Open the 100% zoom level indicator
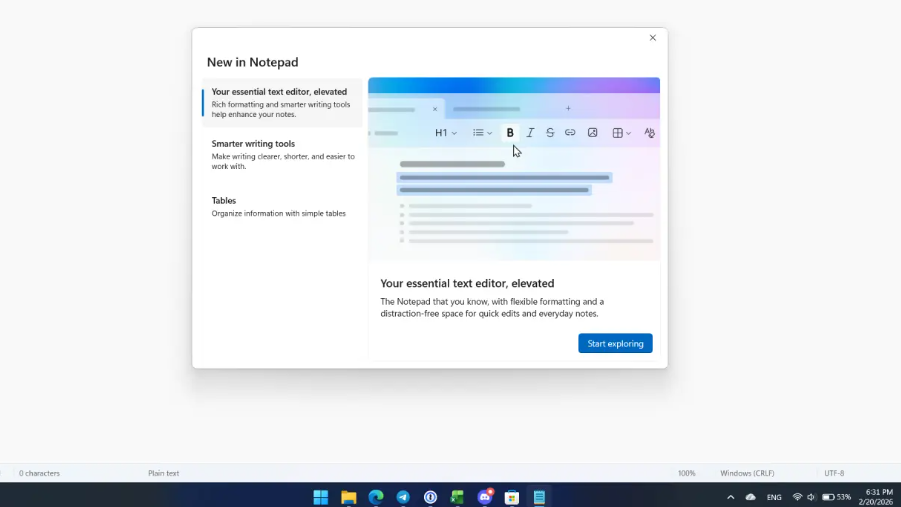Screen dimensions: 901x507 687,473
